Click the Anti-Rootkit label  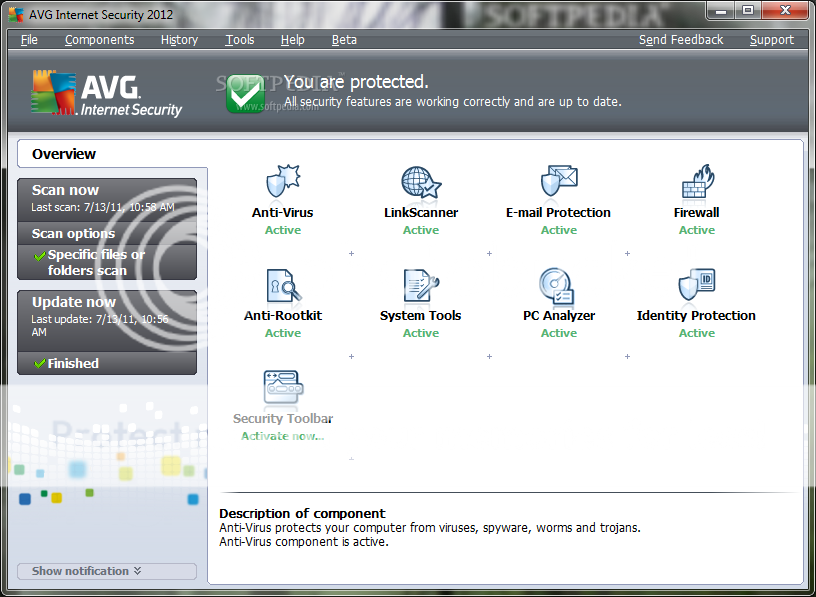coord(283,315)
